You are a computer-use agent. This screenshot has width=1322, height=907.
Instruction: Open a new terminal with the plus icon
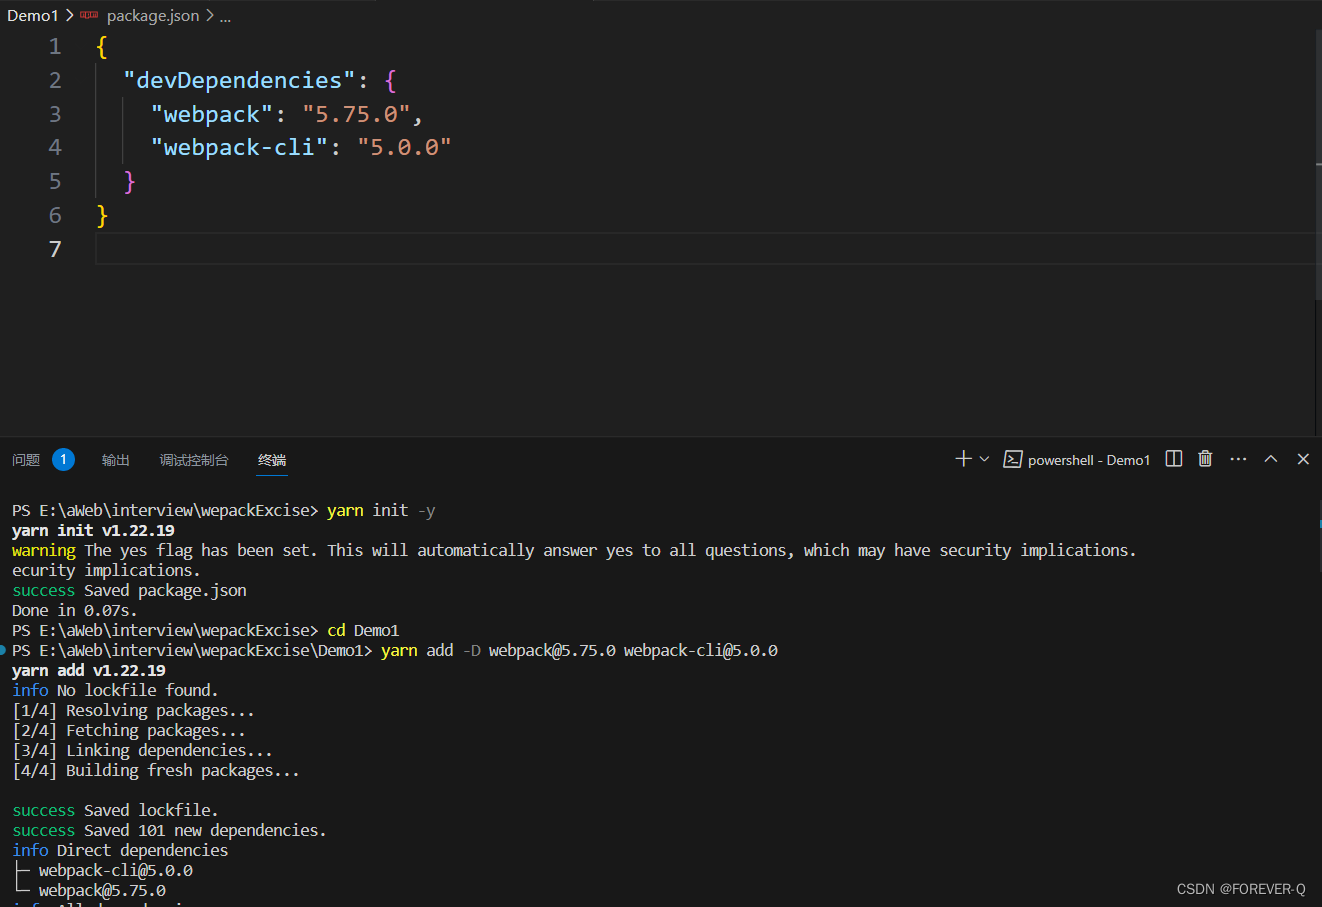tap(961, 458)
